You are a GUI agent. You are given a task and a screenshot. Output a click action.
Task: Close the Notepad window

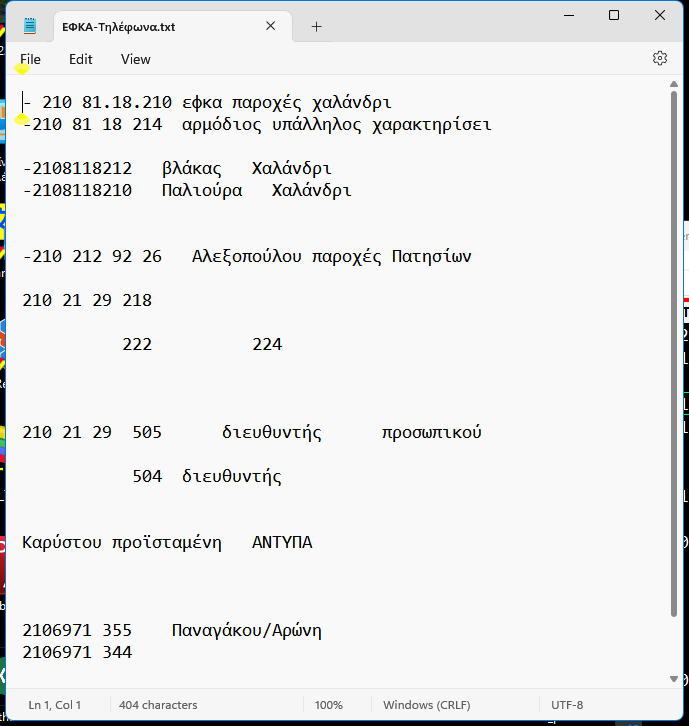[x=660, y=15]
